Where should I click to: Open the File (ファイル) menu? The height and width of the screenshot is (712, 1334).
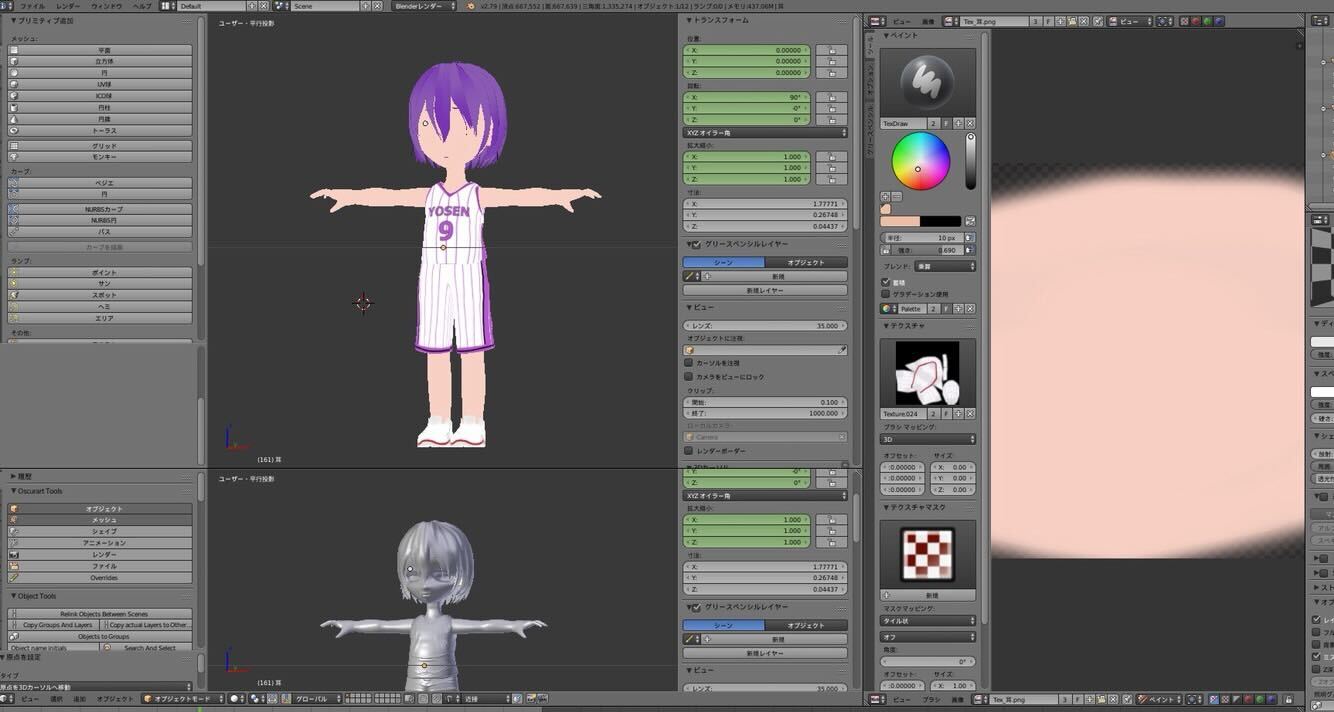32,6
